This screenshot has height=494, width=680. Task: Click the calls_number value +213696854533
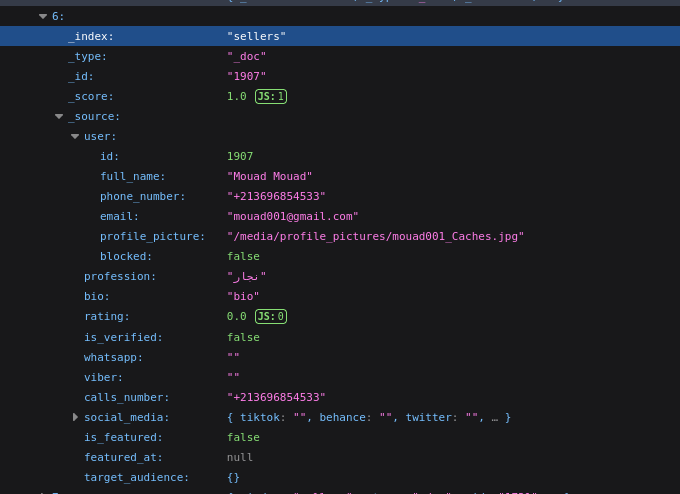click(x=276, y=397)
